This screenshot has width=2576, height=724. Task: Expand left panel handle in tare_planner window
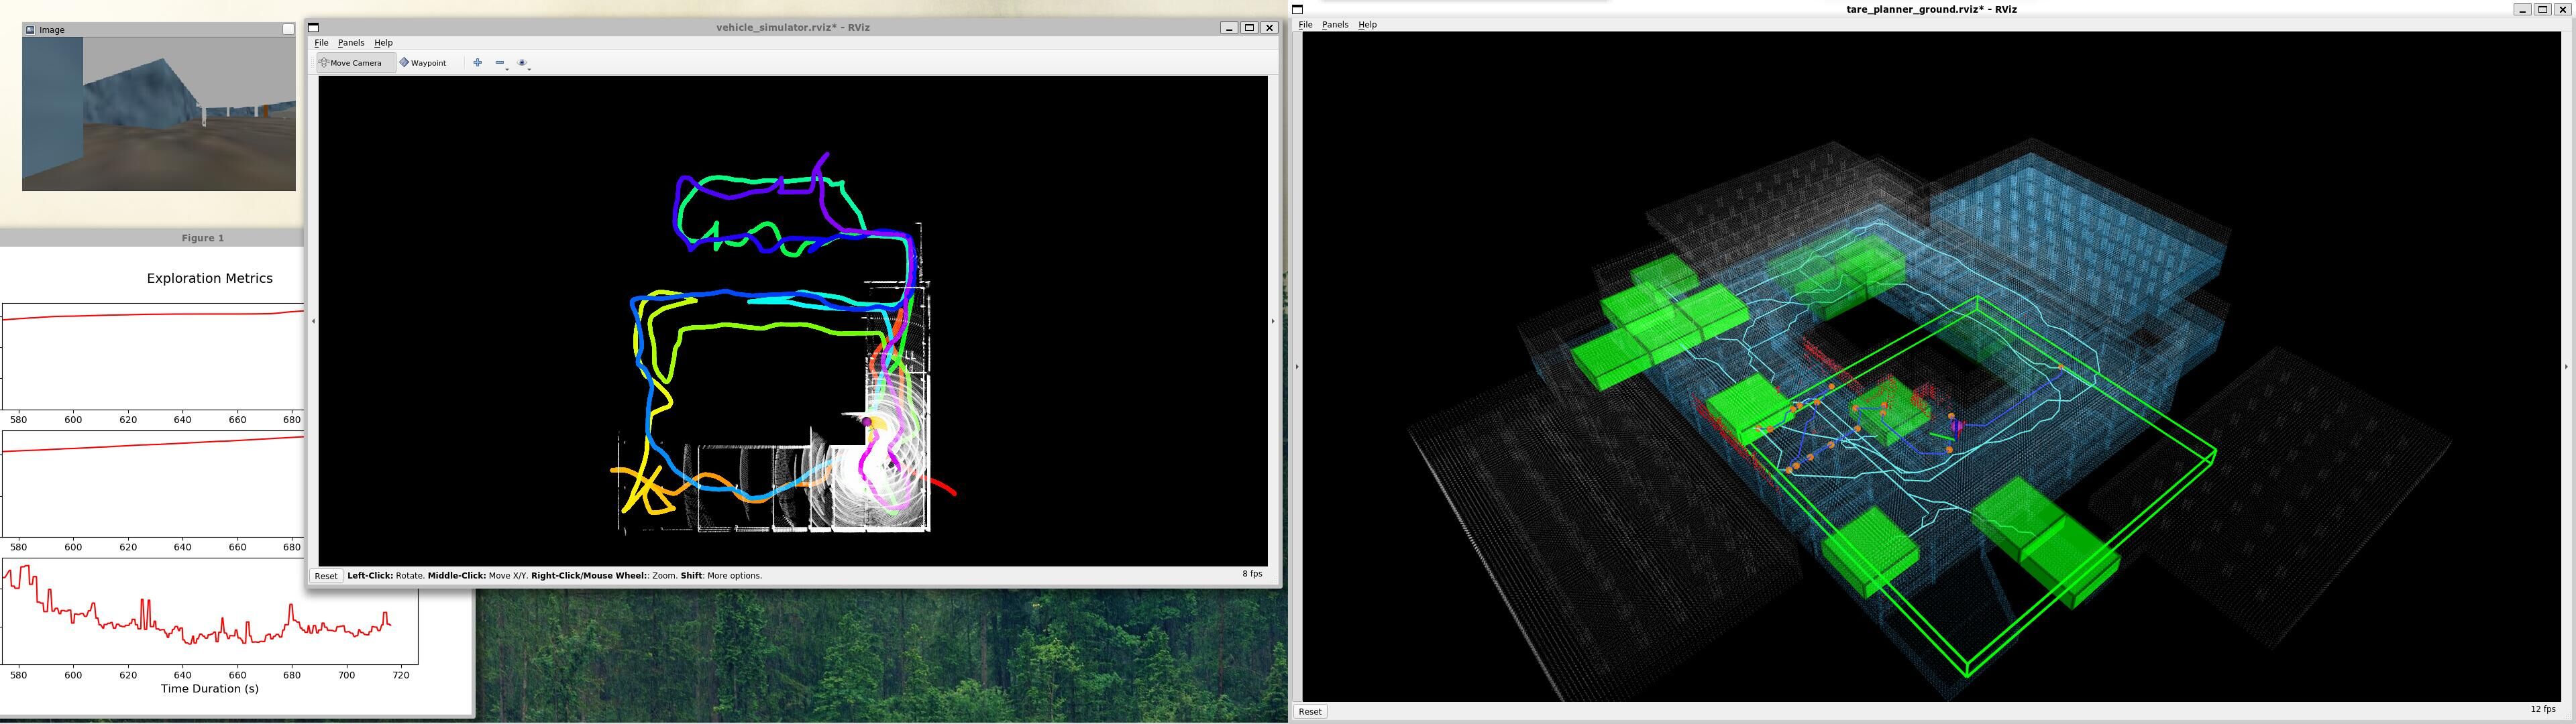[1297, 366]
